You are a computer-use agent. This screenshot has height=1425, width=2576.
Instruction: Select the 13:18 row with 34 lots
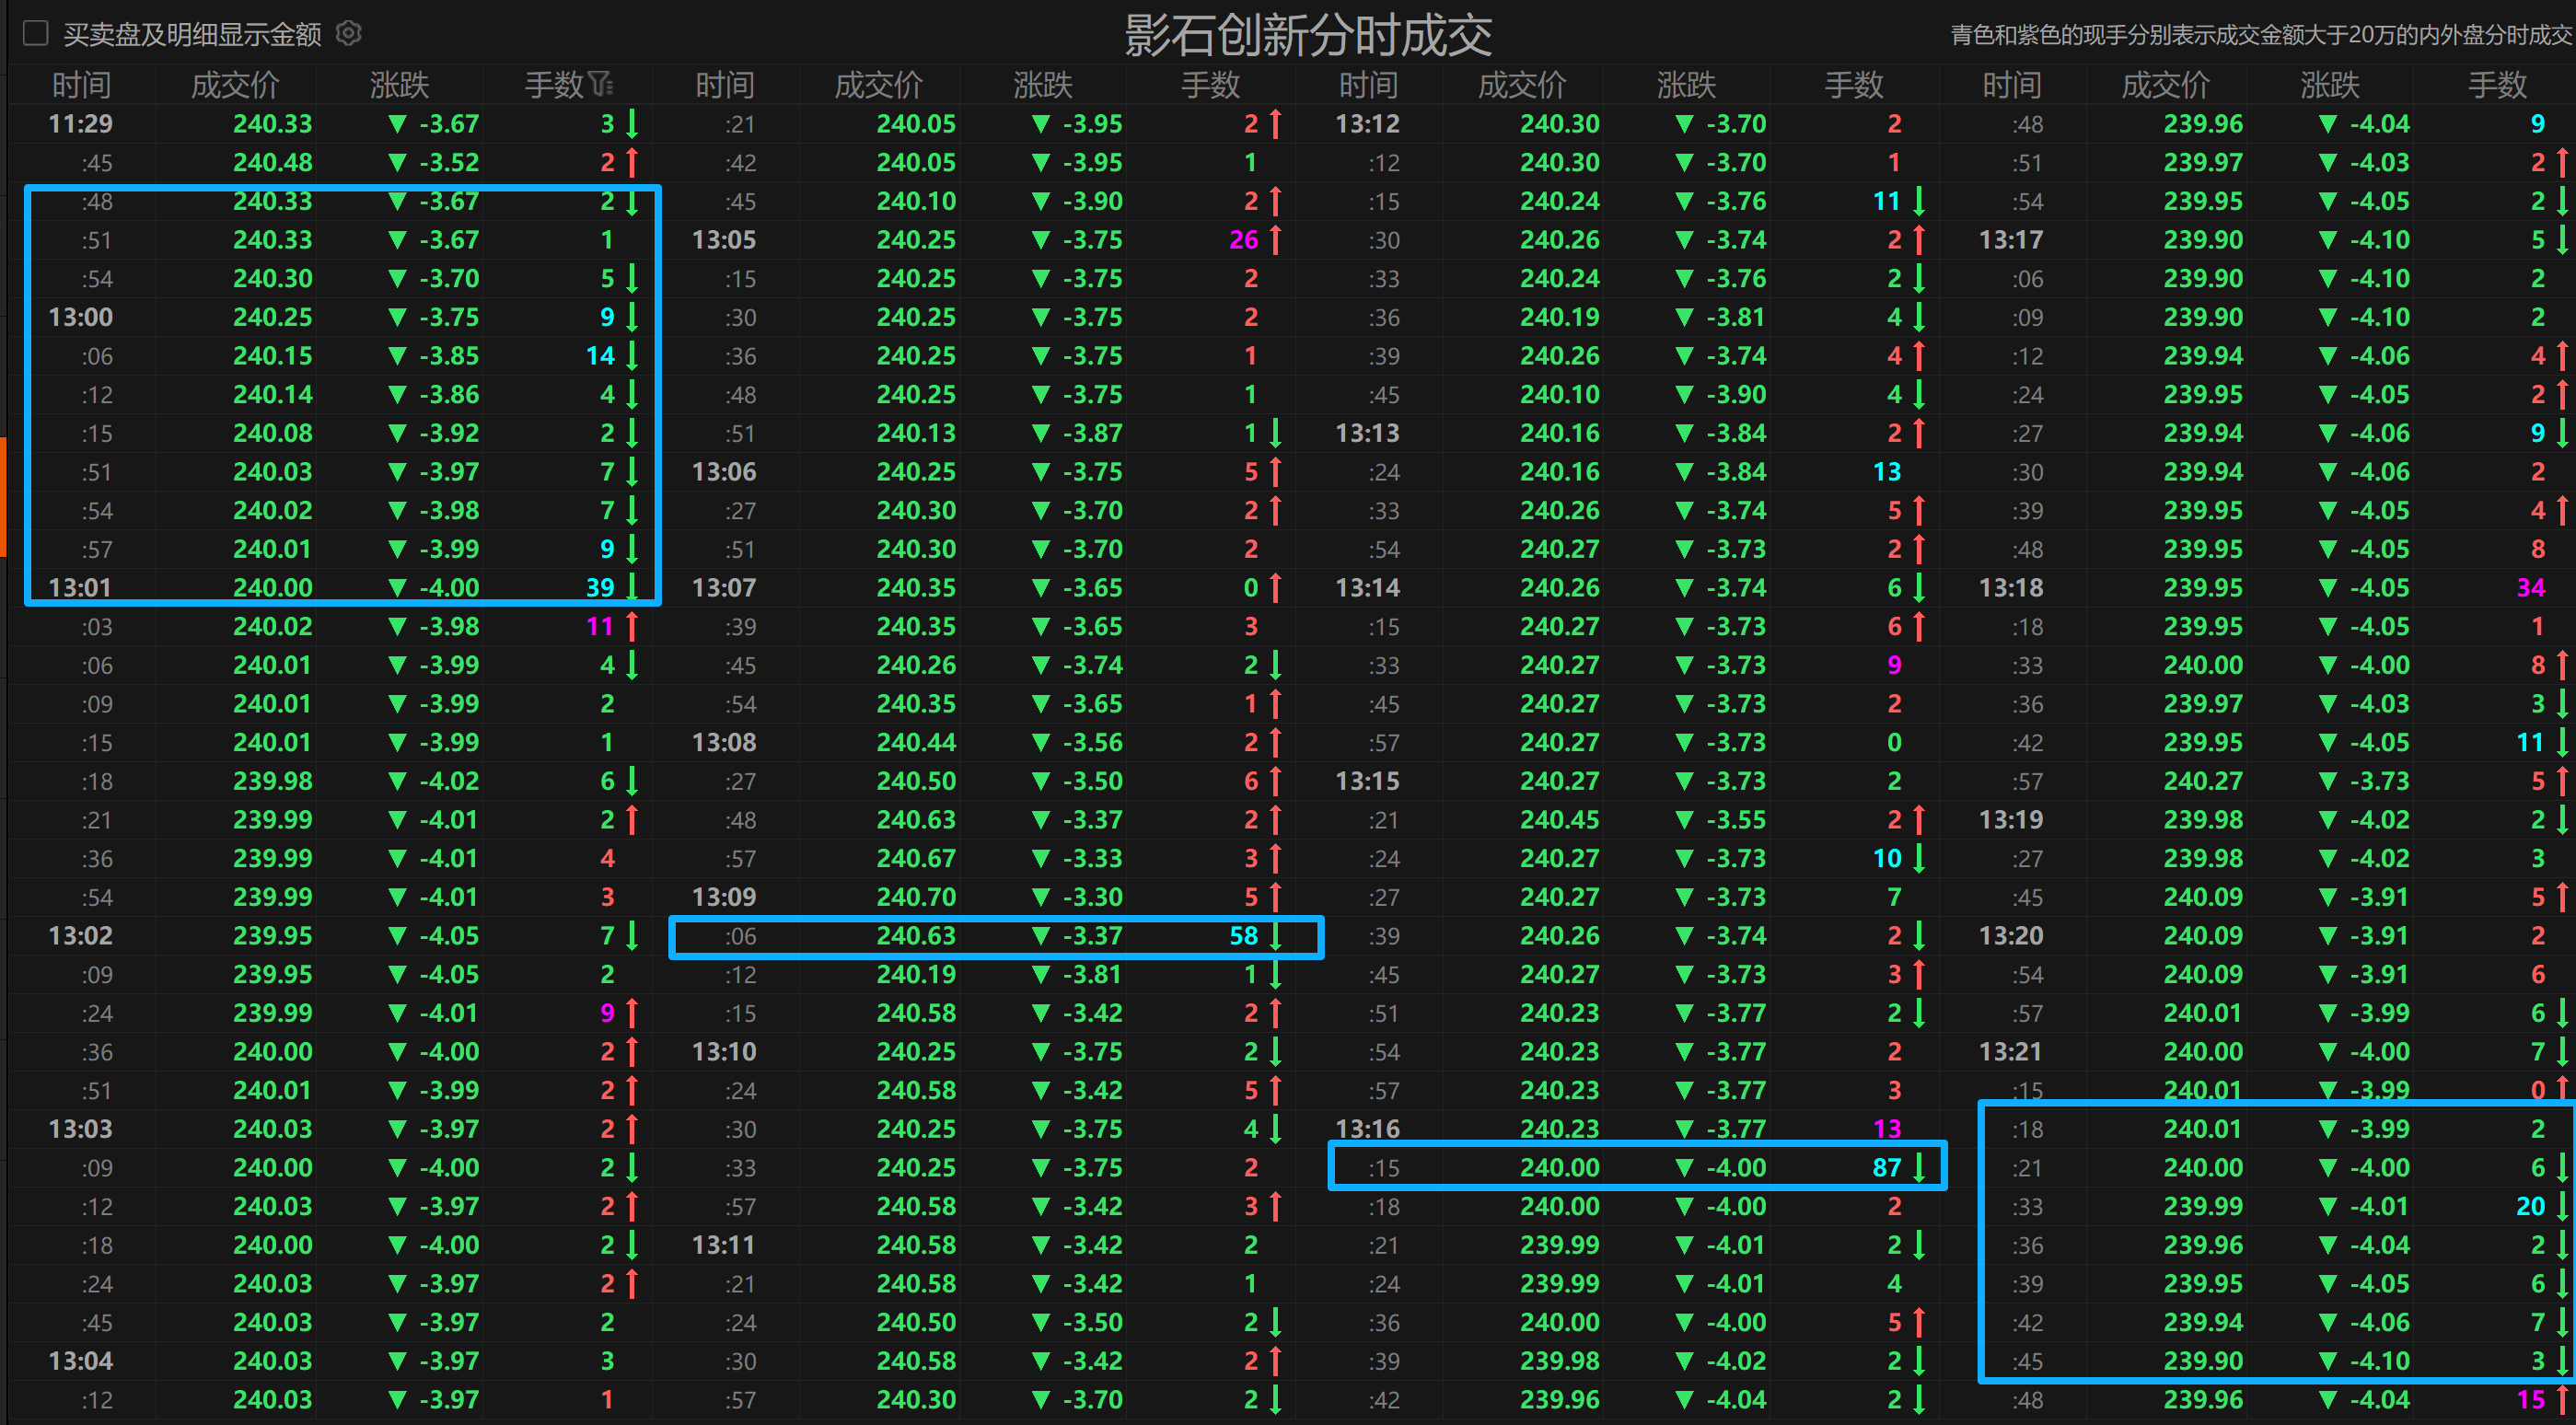click(2202, 588)
